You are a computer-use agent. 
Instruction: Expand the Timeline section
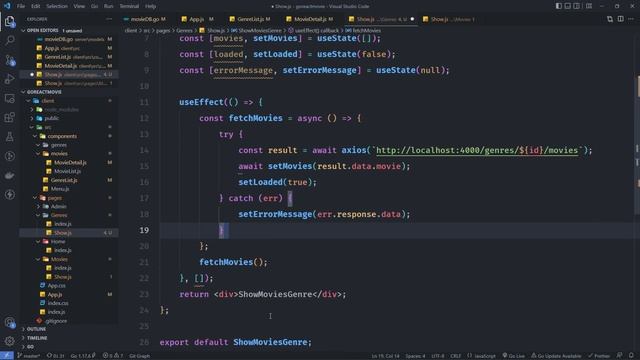pos(69,338)
